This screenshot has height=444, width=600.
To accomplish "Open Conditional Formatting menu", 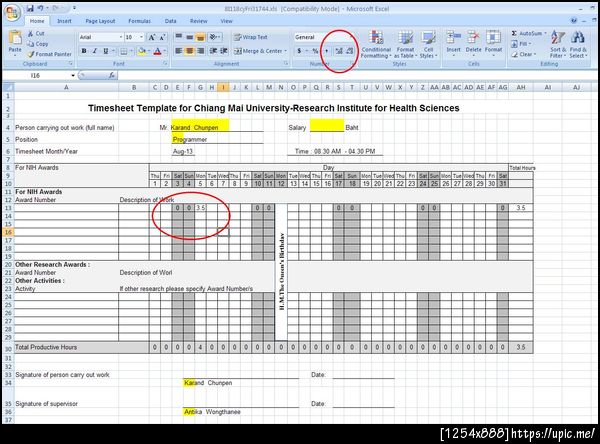I will [x=376, y=44].
